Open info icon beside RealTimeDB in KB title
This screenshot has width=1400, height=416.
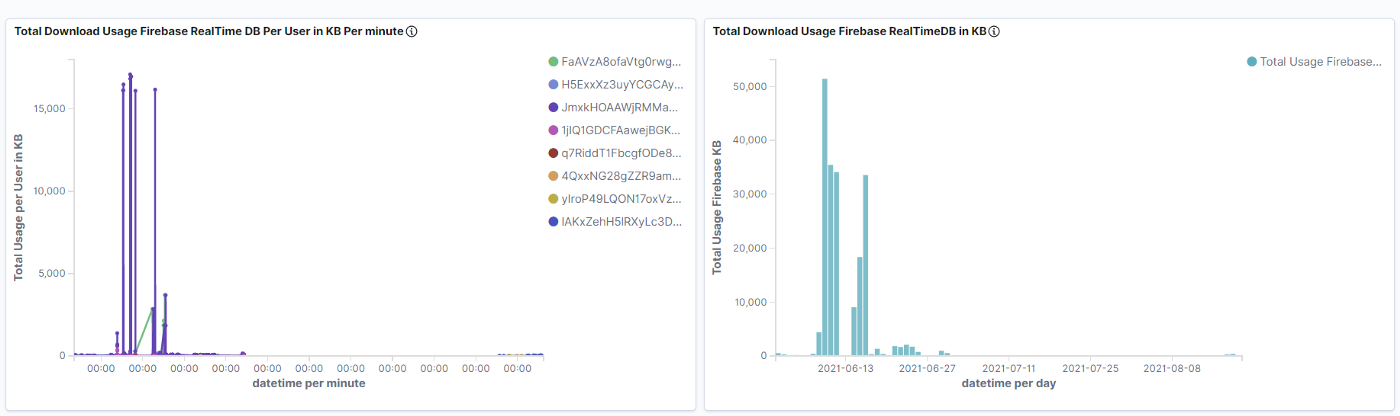[995, 31]
